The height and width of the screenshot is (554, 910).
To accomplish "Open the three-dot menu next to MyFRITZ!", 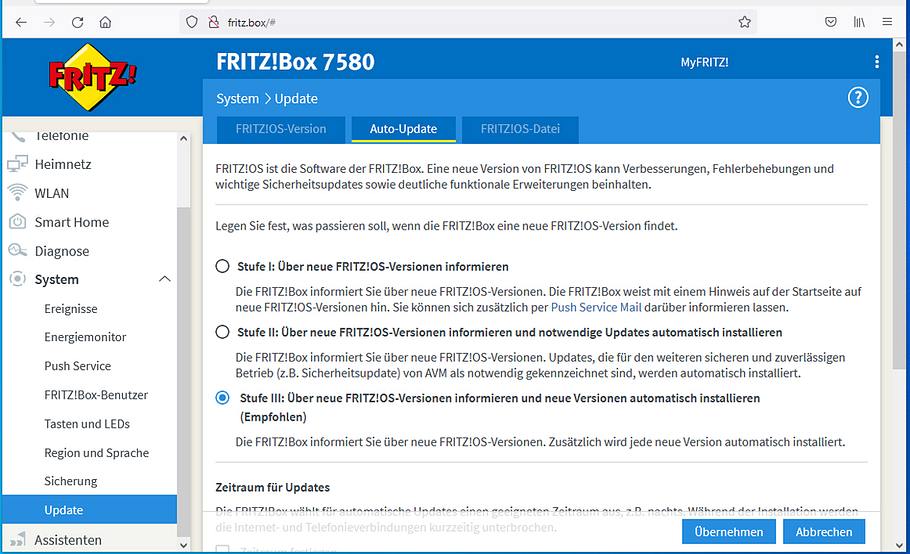I will (876, 62).
